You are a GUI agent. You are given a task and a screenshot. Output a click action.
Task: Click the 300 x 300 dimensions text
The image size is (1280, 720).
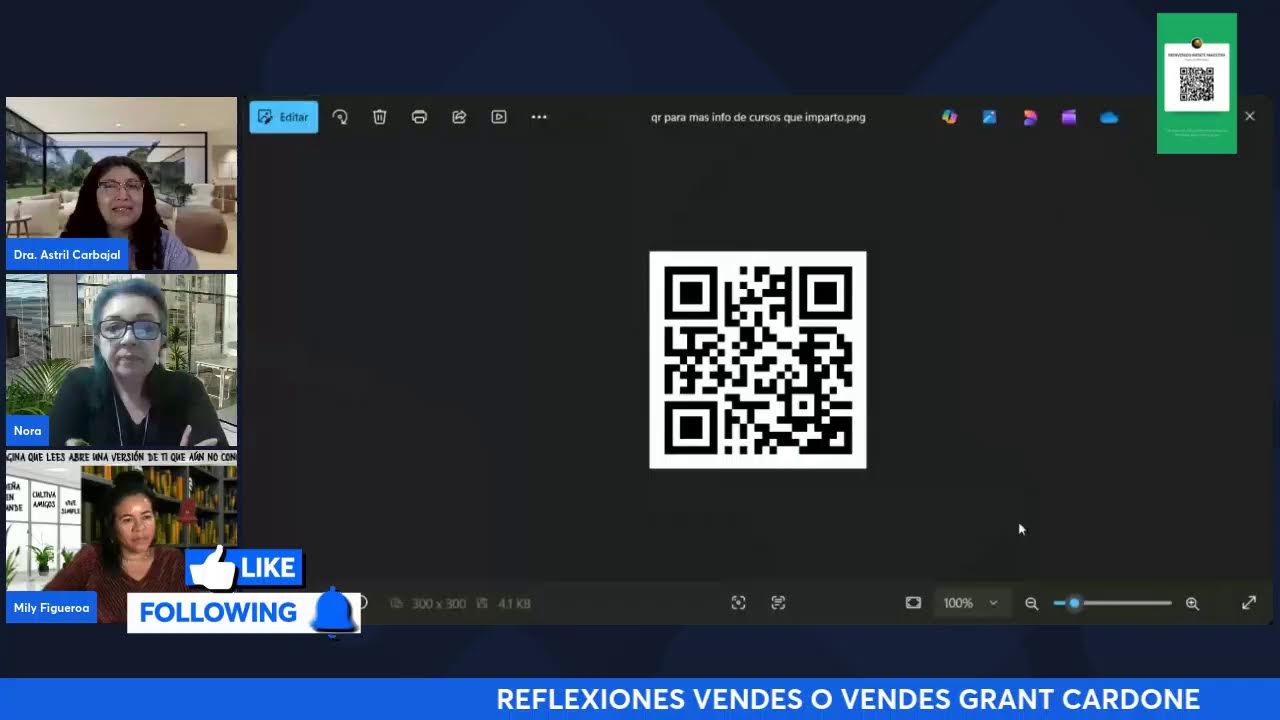tap(439, 604)
